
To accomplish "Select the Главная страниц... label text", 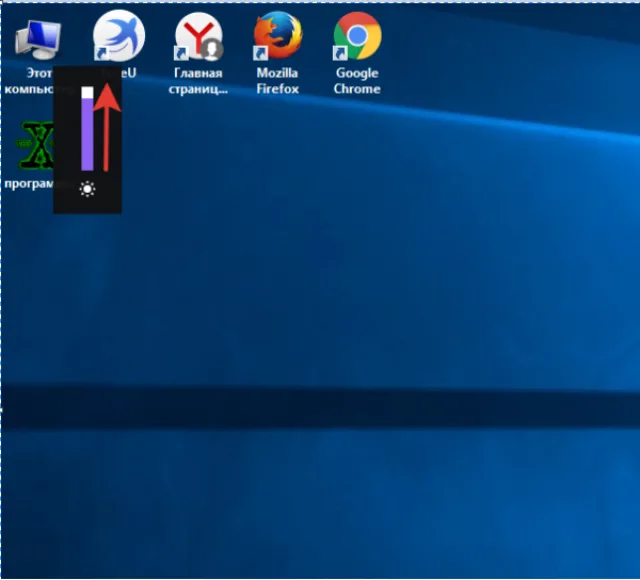I will (x=198, y=81).
